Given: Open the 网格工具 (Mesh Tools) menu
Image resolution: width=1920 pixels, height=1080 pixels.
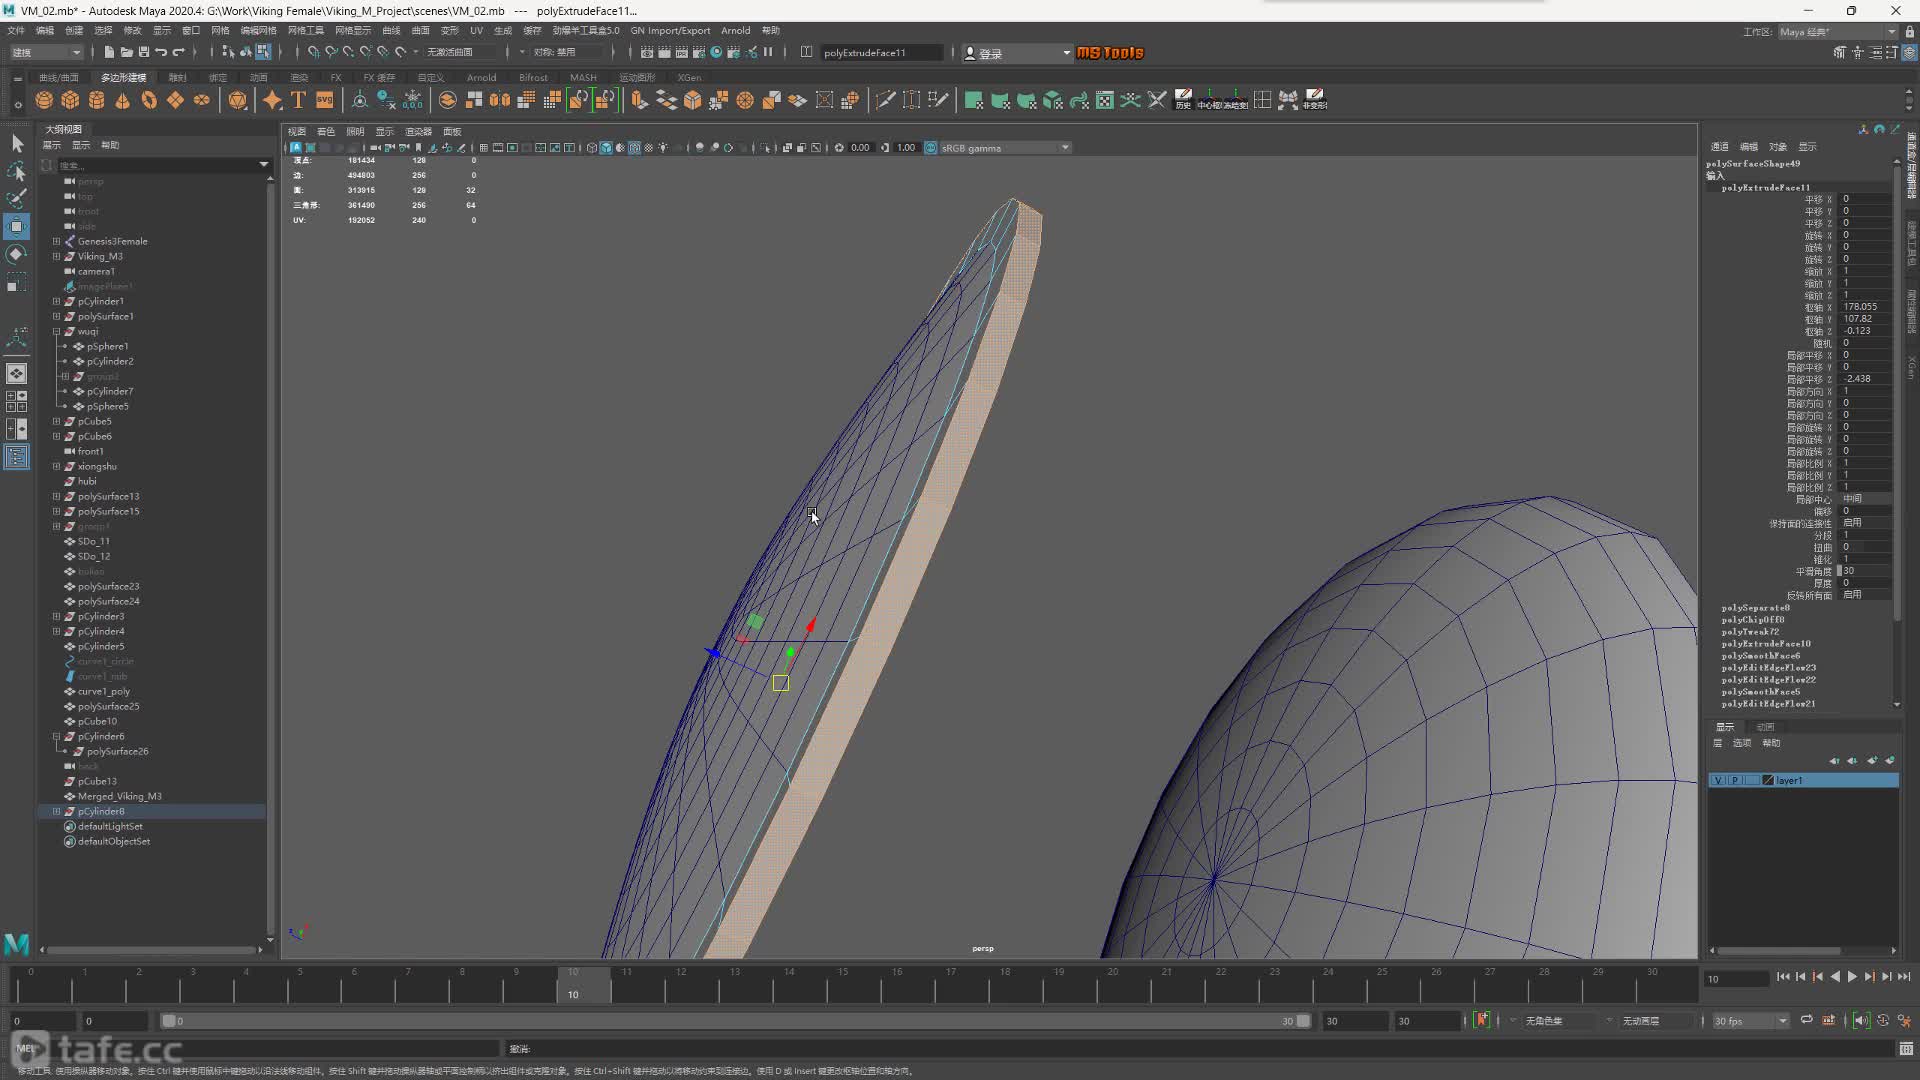Looking at the screenshot, I should pyautogui.click(x=306, y=31).
